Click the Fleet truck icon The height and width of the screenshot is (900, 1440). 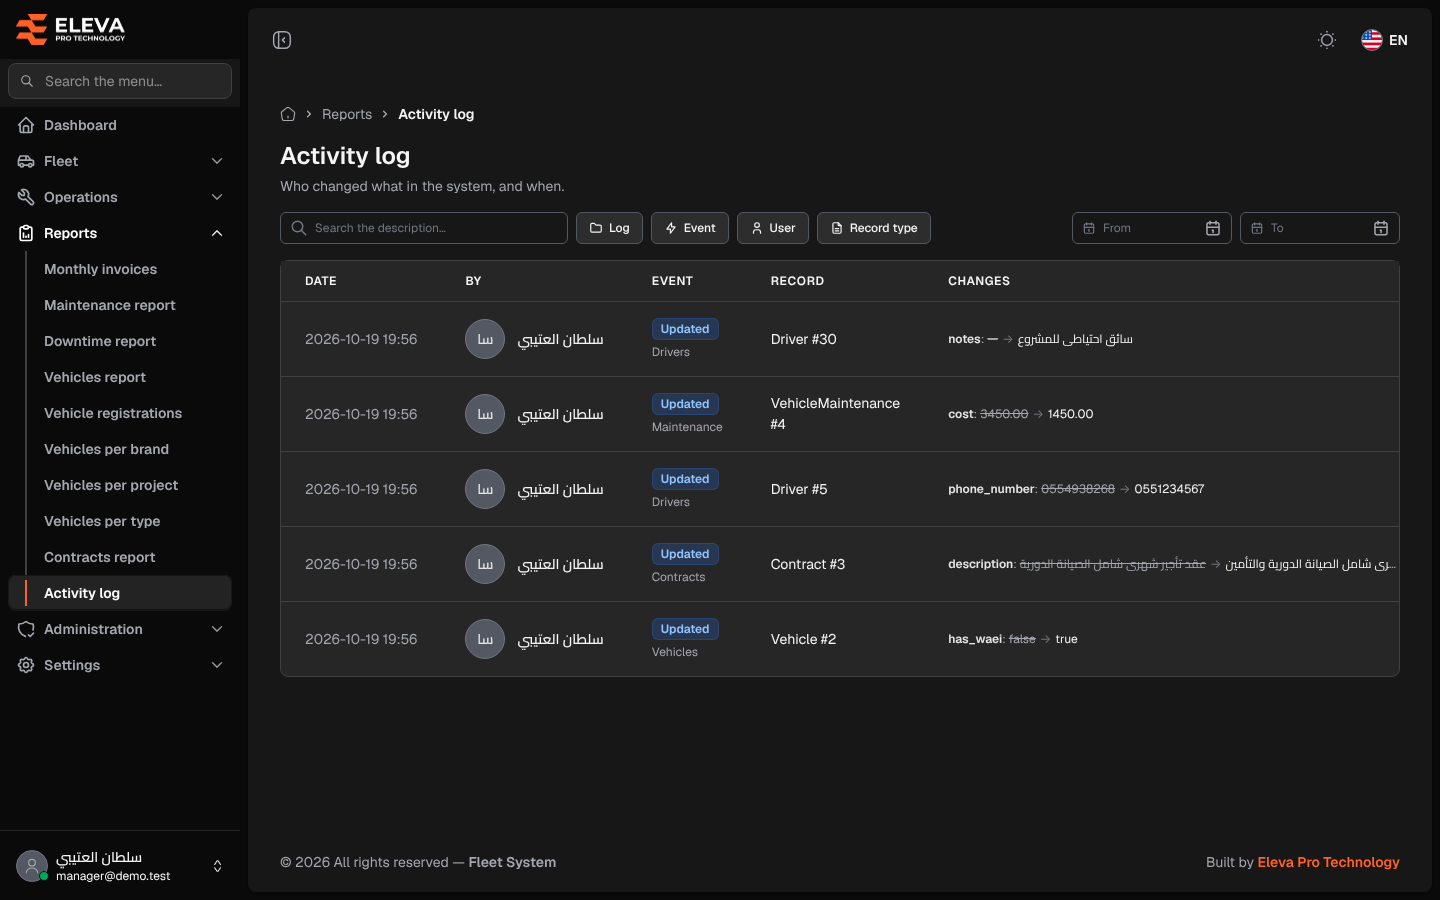tap(26, 161)
